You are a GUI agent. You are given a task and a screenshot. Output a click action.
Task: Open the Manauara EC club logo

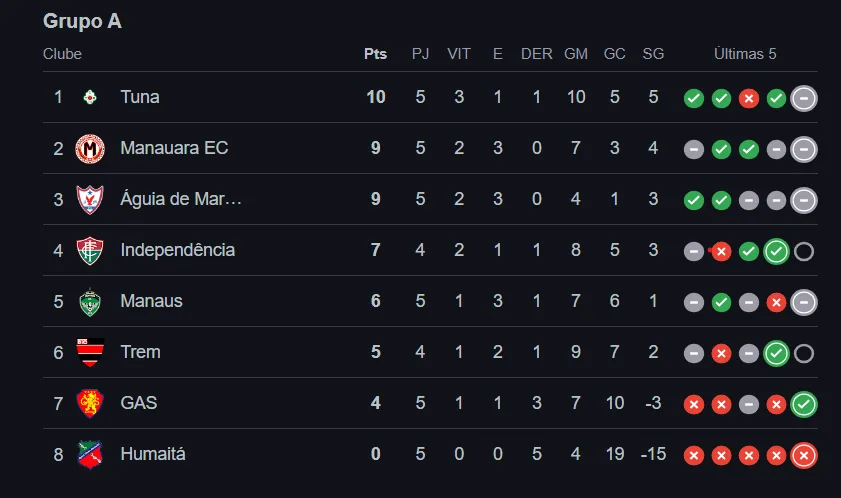tap(90, 149)
